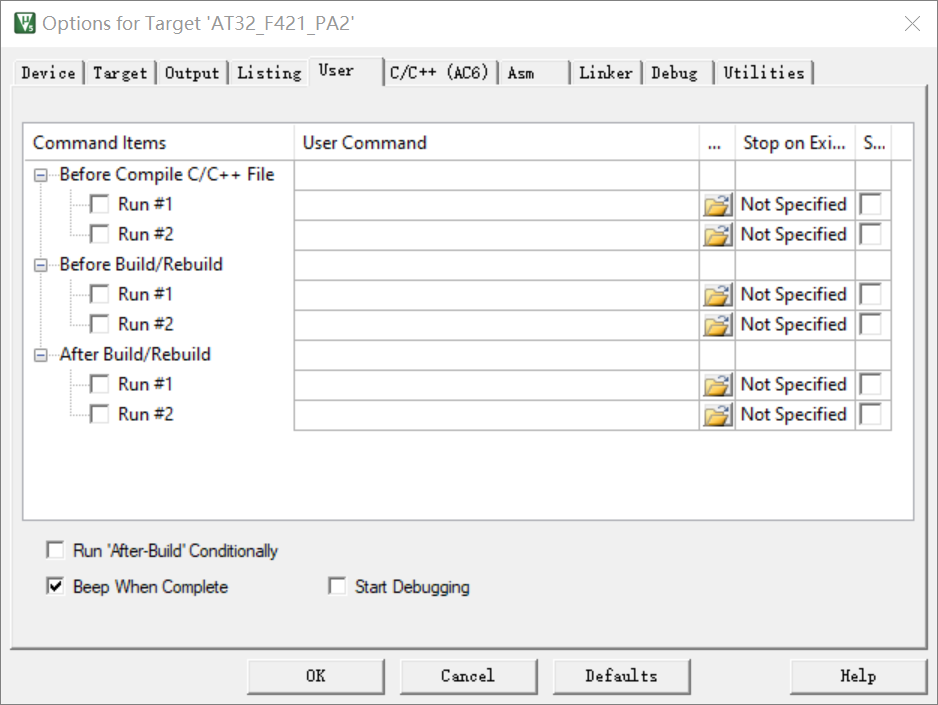Restore settings with Defaults button
The height and width of the screenshot is (705, 938).
click(621, 676)
